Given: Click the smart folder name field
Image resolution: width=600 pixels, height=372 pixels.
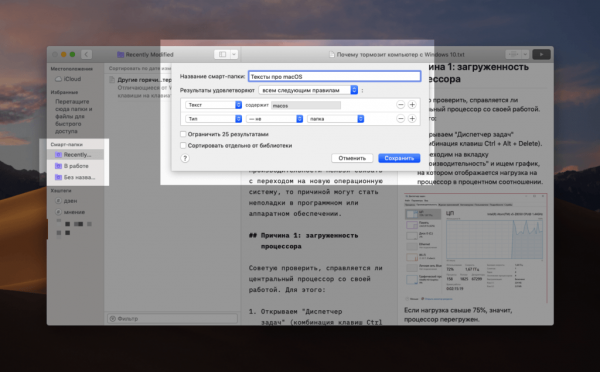Looking at the screenshot, I should pos(334,77).
